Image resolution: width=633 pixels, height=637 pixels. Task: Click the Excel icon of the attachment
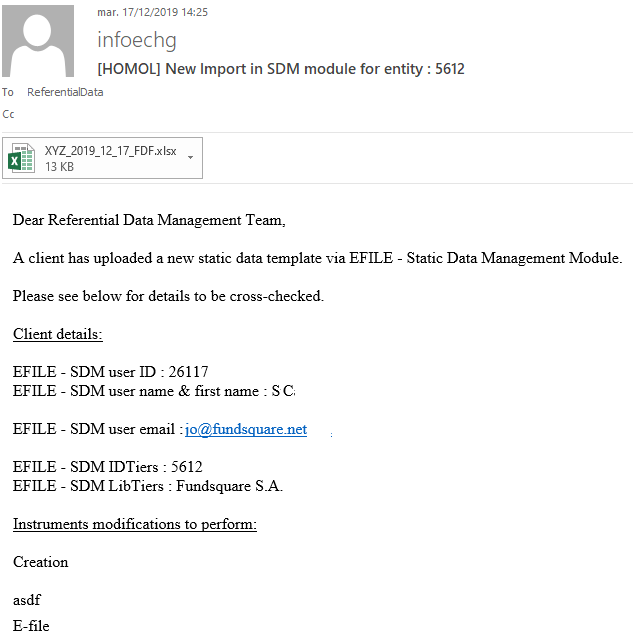(21, 158)
